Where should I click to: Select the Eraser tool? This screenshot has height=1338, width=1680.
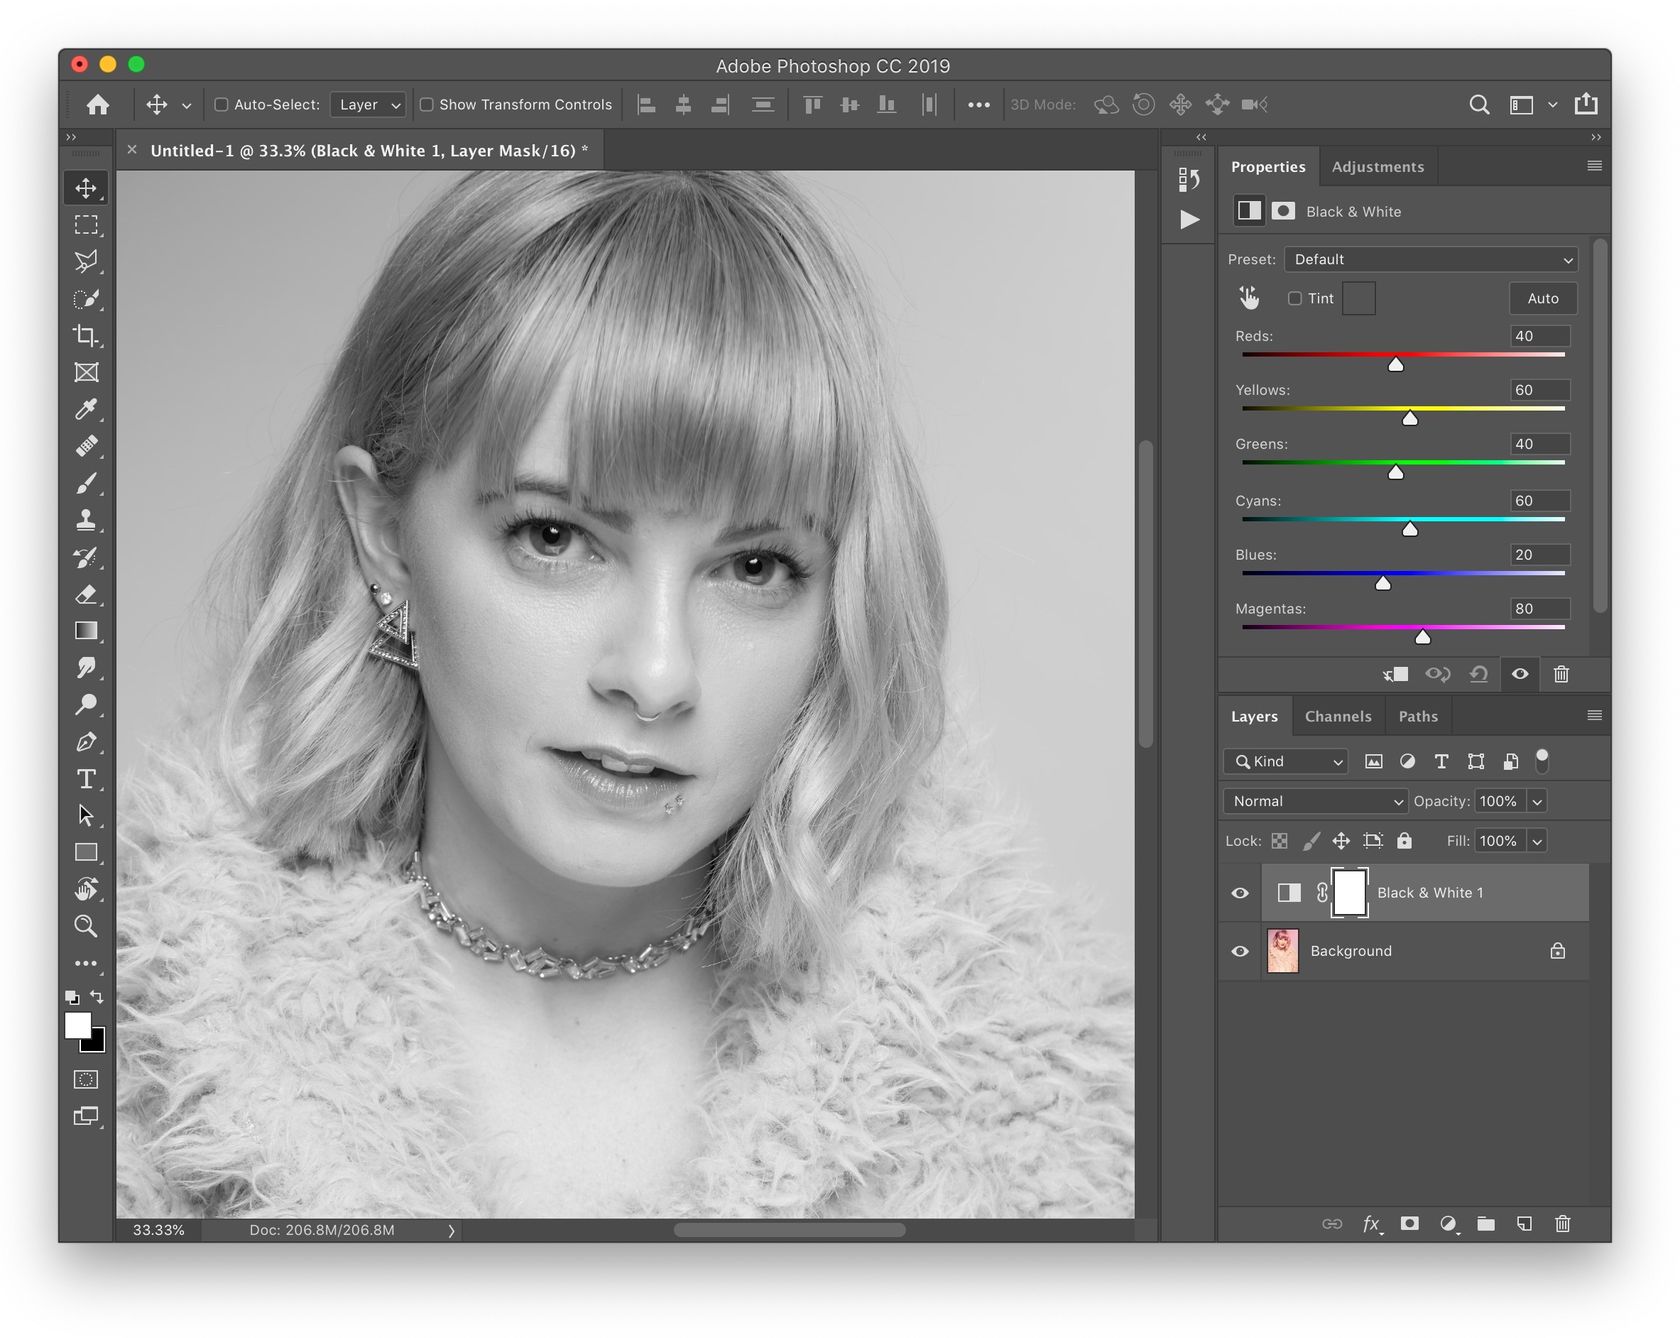tap(86, 594)
